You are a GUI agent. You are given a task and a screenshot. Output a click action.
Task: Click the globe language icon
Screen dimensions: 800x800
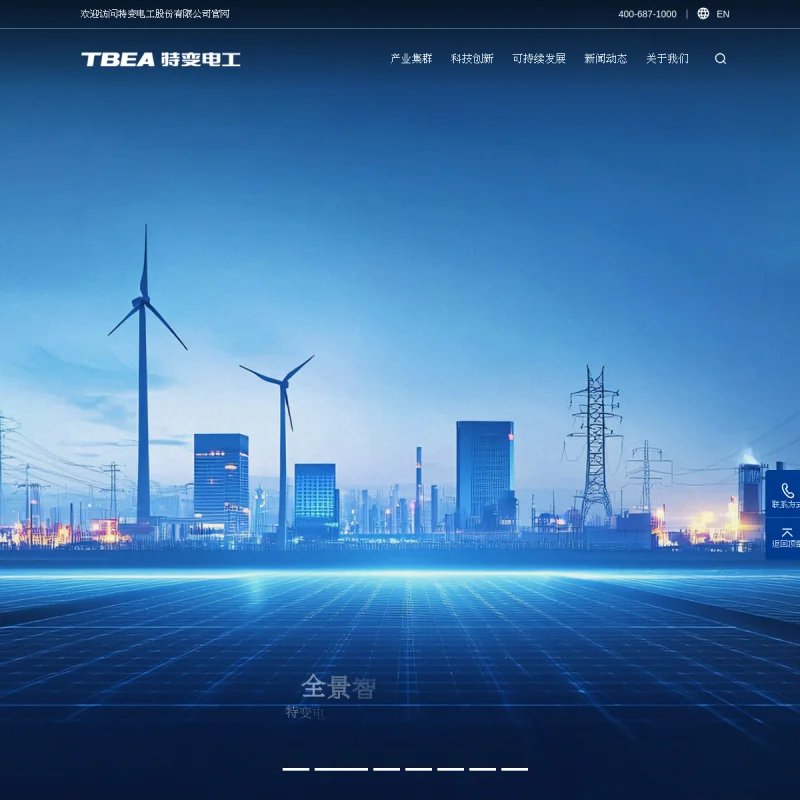coord(703,14)
